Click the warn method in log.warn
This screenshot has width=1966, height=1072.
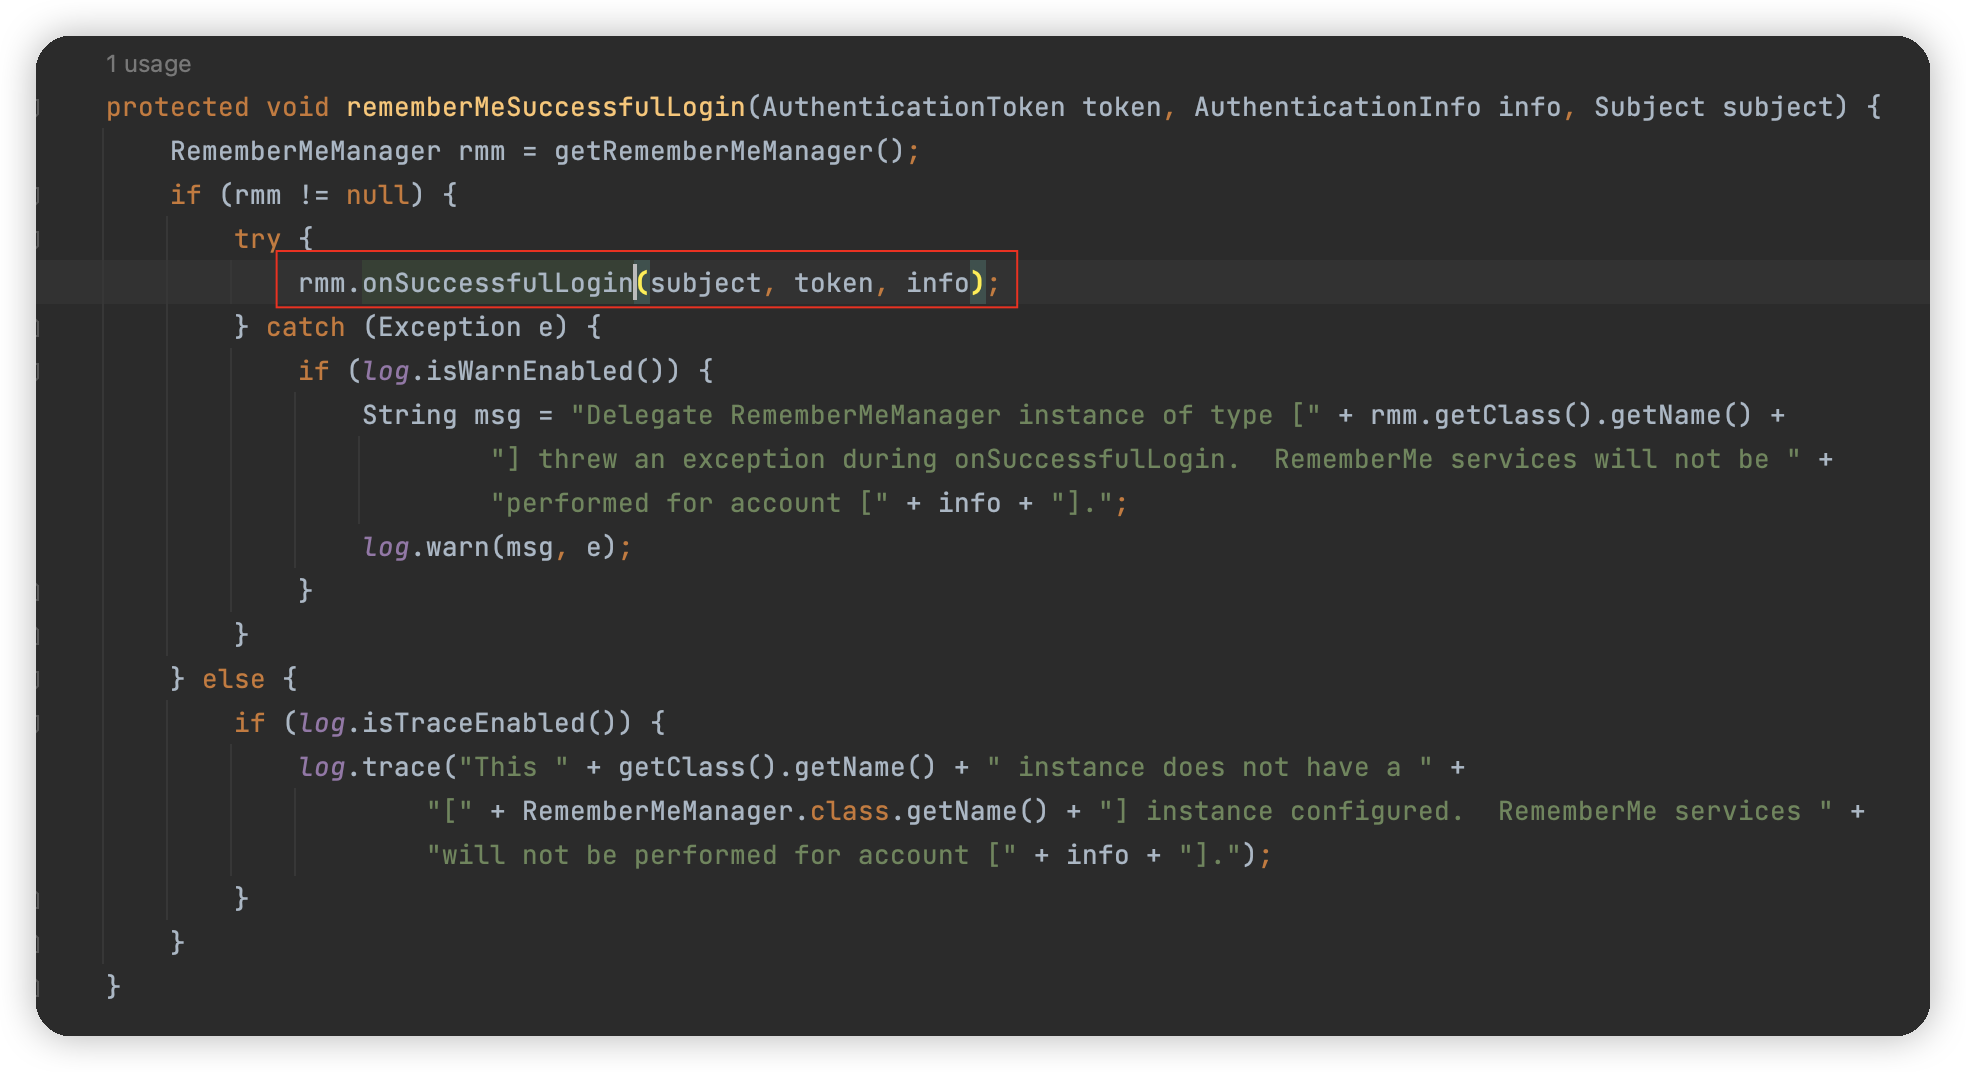(457, 547)
